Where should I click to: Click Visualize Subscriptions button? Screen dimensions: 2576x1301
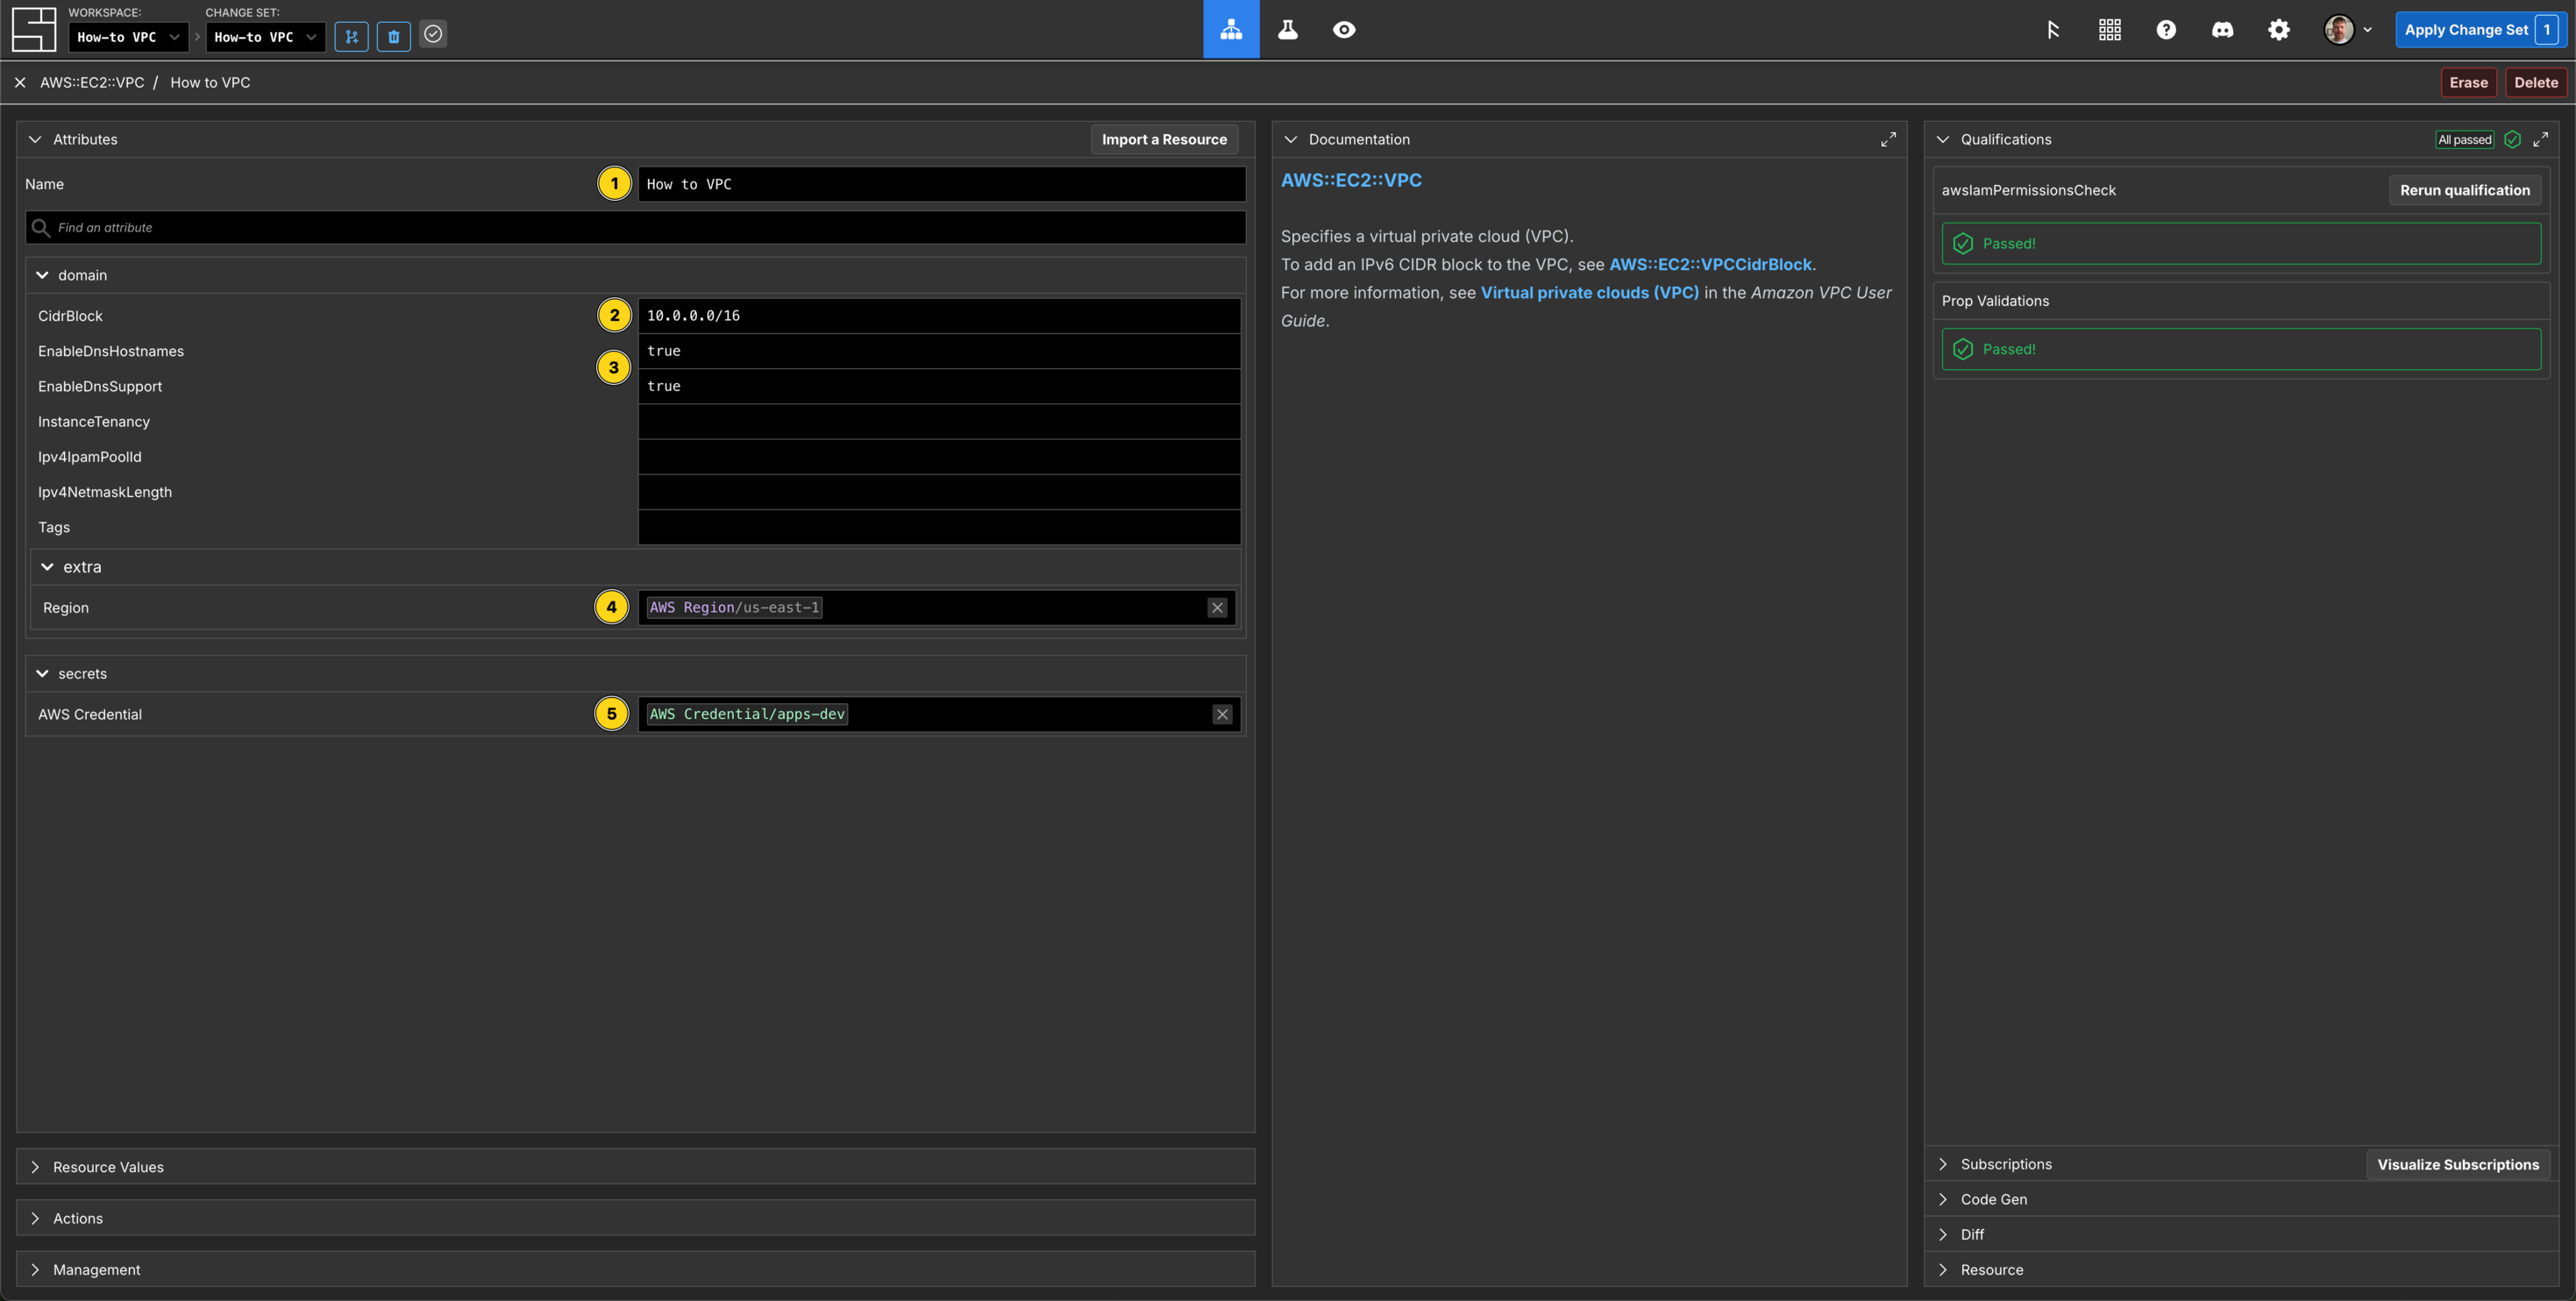point(2458,1164)
